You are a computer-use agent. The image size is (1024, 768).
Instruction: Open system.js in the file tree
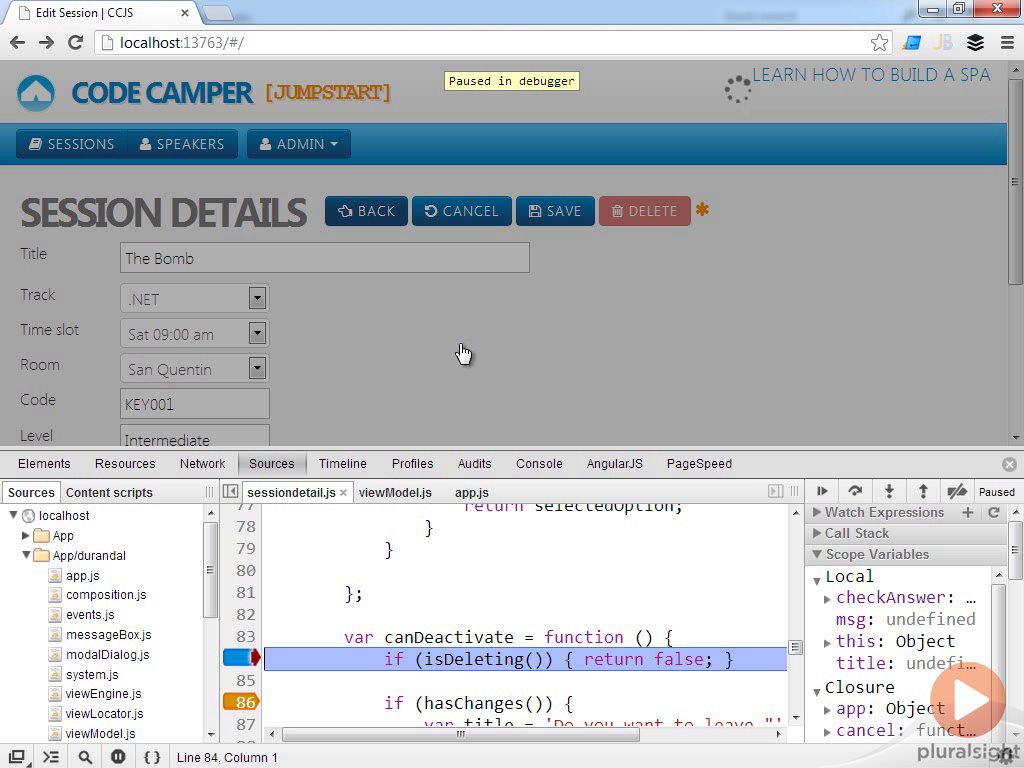(92, 675)
